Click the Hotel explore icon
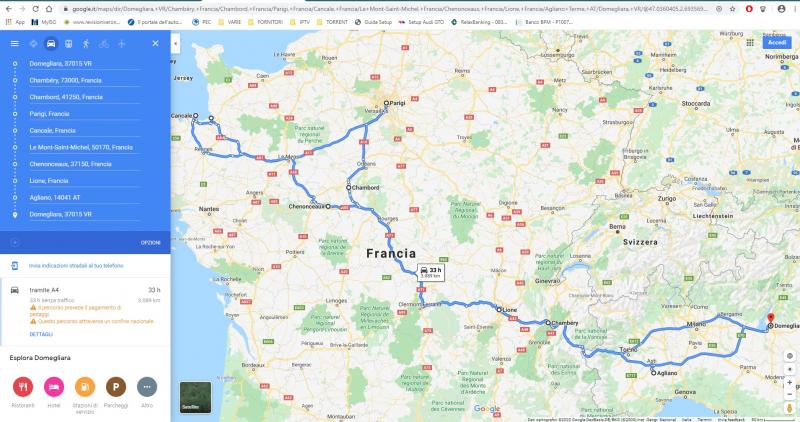800x422 pixels. (x=54, y=387)
